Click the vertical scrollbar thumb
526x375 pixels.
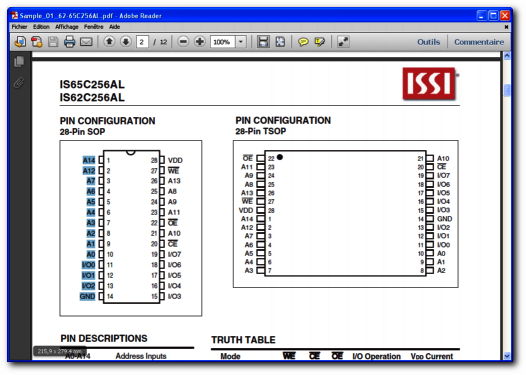click(507, 90)
